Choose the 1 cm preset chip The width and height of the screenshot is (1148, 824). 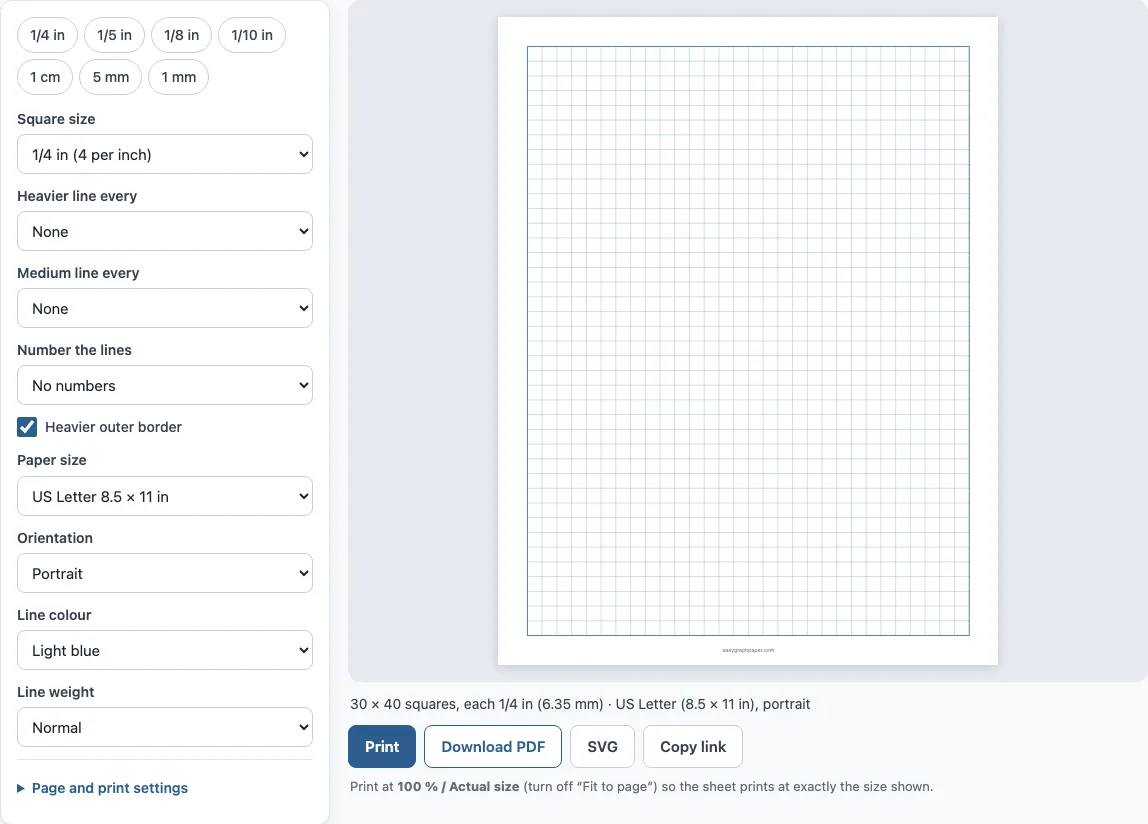point(45,77)
